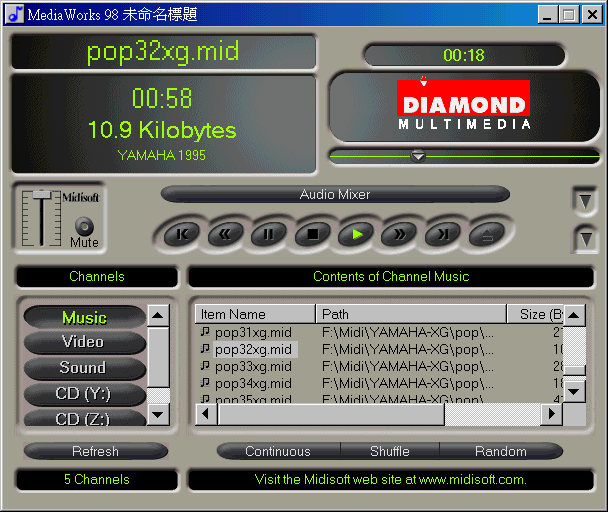Click the music note icon beside pop31xg.mid
The image size is (608, 512).
pyautogui.click(x=205, y=332)
